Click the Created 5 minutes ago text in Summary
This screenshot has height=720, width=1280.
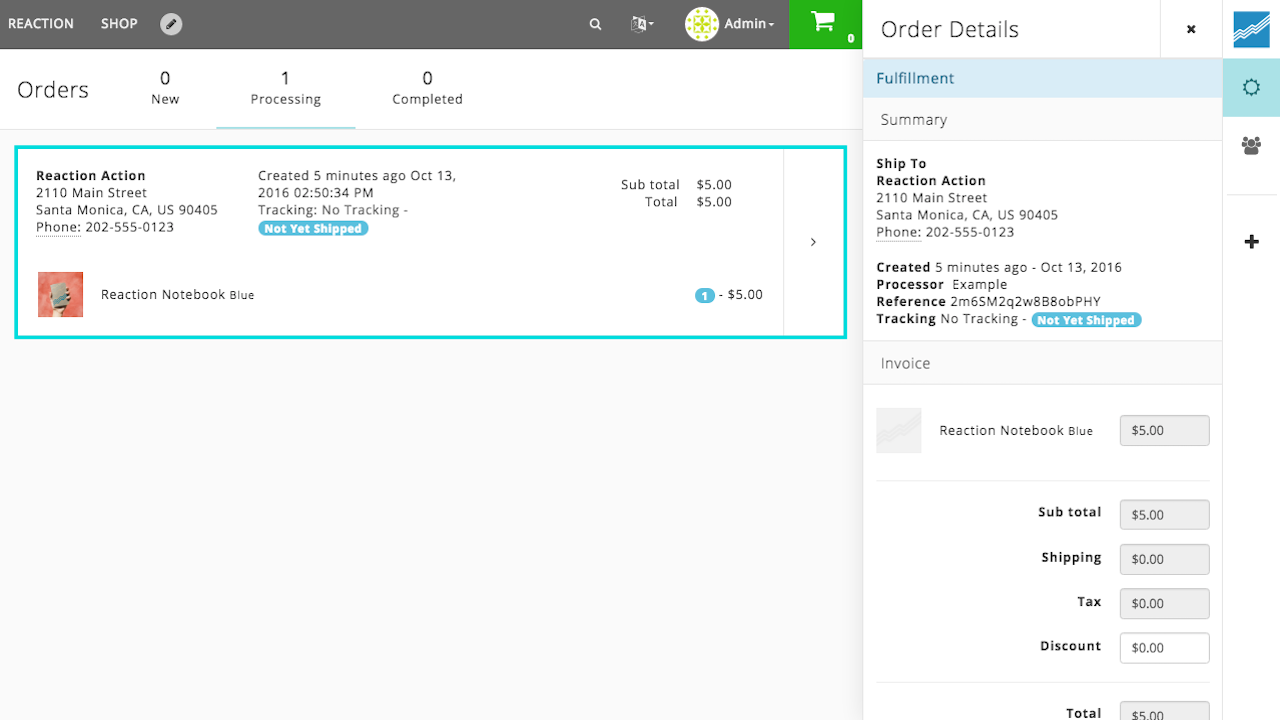click(x=999, y=268)
